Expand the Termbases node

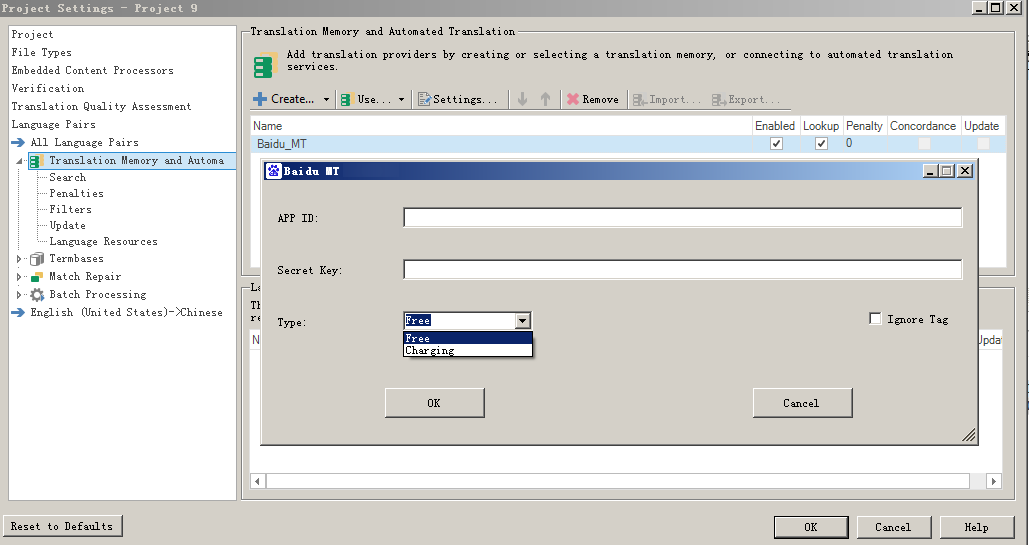(19, 259)
